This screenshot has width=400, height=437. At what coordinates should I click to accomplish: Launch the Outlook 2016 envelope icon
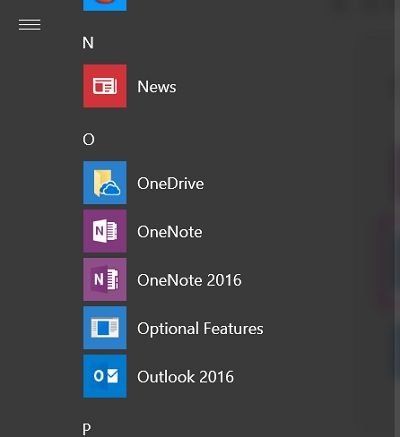point(105,376)
